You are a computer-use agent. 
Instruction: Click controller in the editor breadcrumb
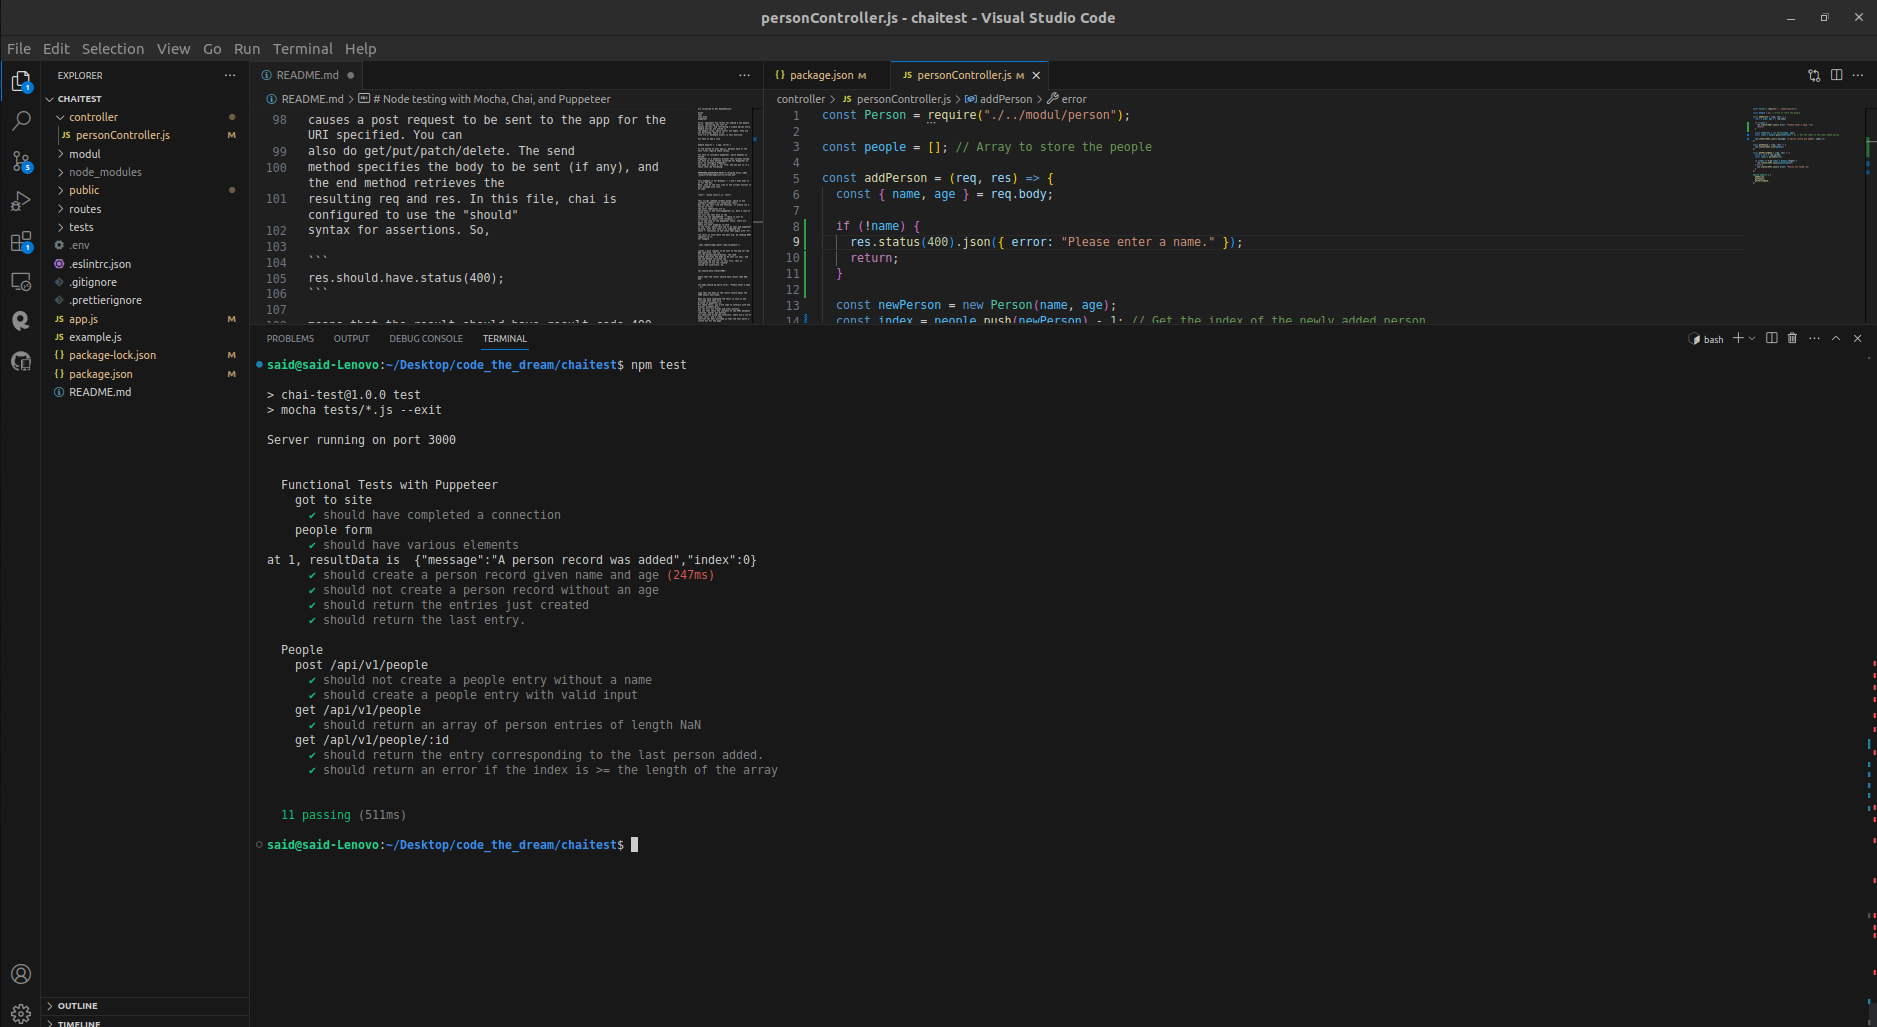pyautogui.click(x=801, y=99)
